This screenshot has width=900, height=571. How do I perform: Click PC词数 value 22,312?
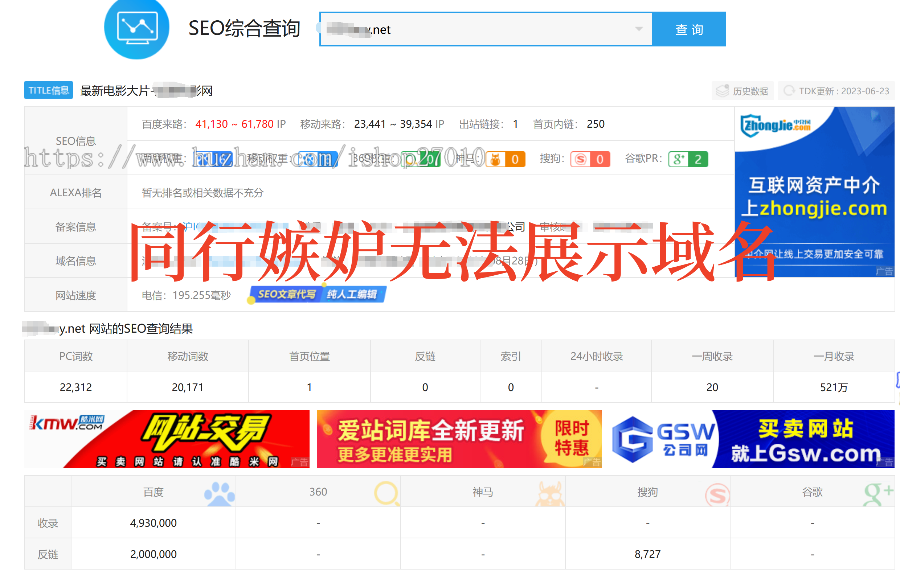[76, 387]
